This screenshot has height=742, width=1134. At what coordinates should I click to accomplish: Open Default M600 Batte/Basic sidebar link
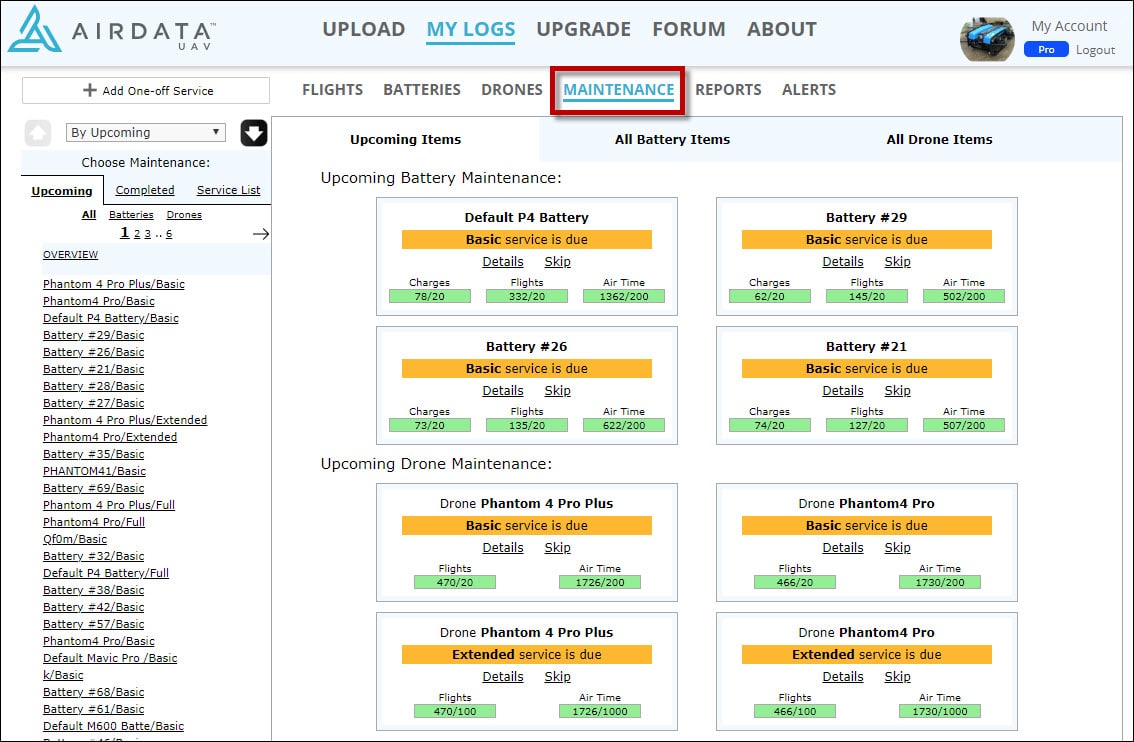114,726
